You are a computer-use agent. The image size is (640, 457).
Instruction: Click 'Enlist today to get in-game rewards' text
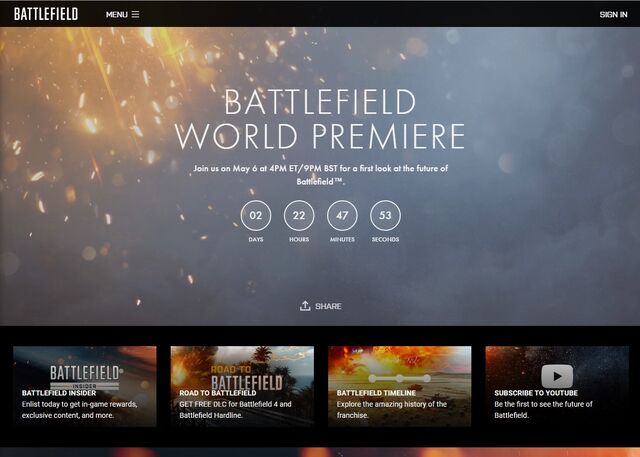80,410
